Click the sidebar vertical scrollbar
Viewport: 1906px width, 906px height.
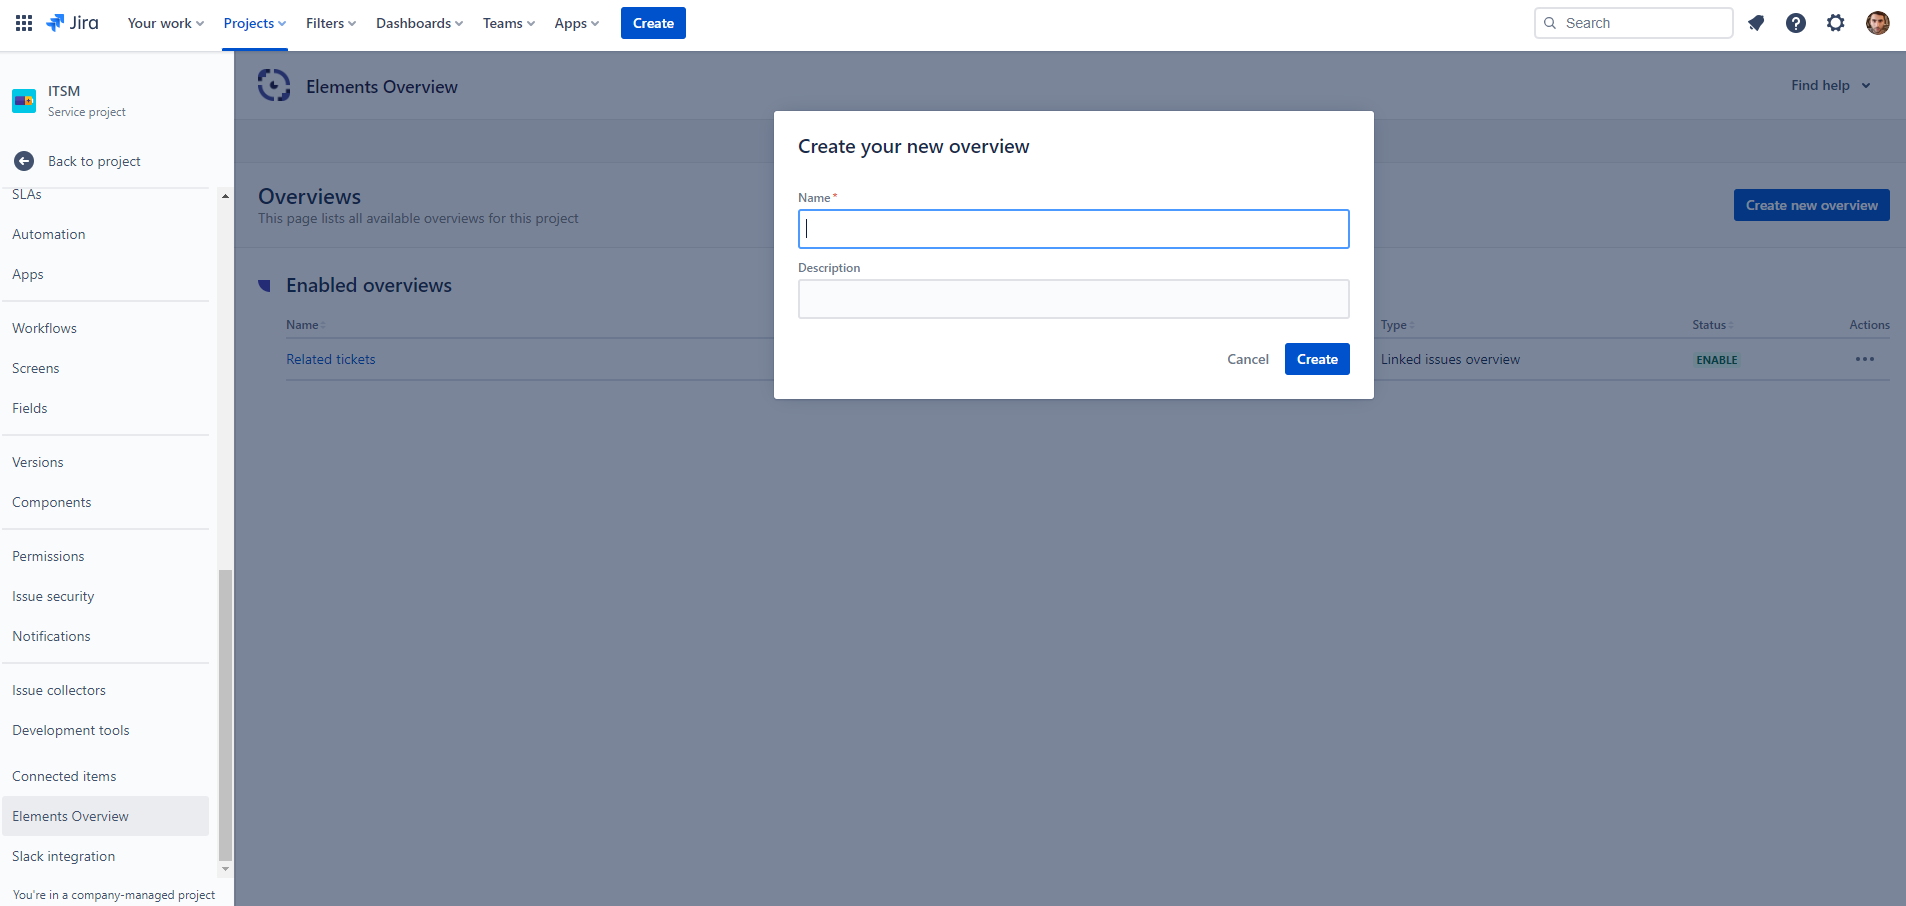click(x=225, y=714)
